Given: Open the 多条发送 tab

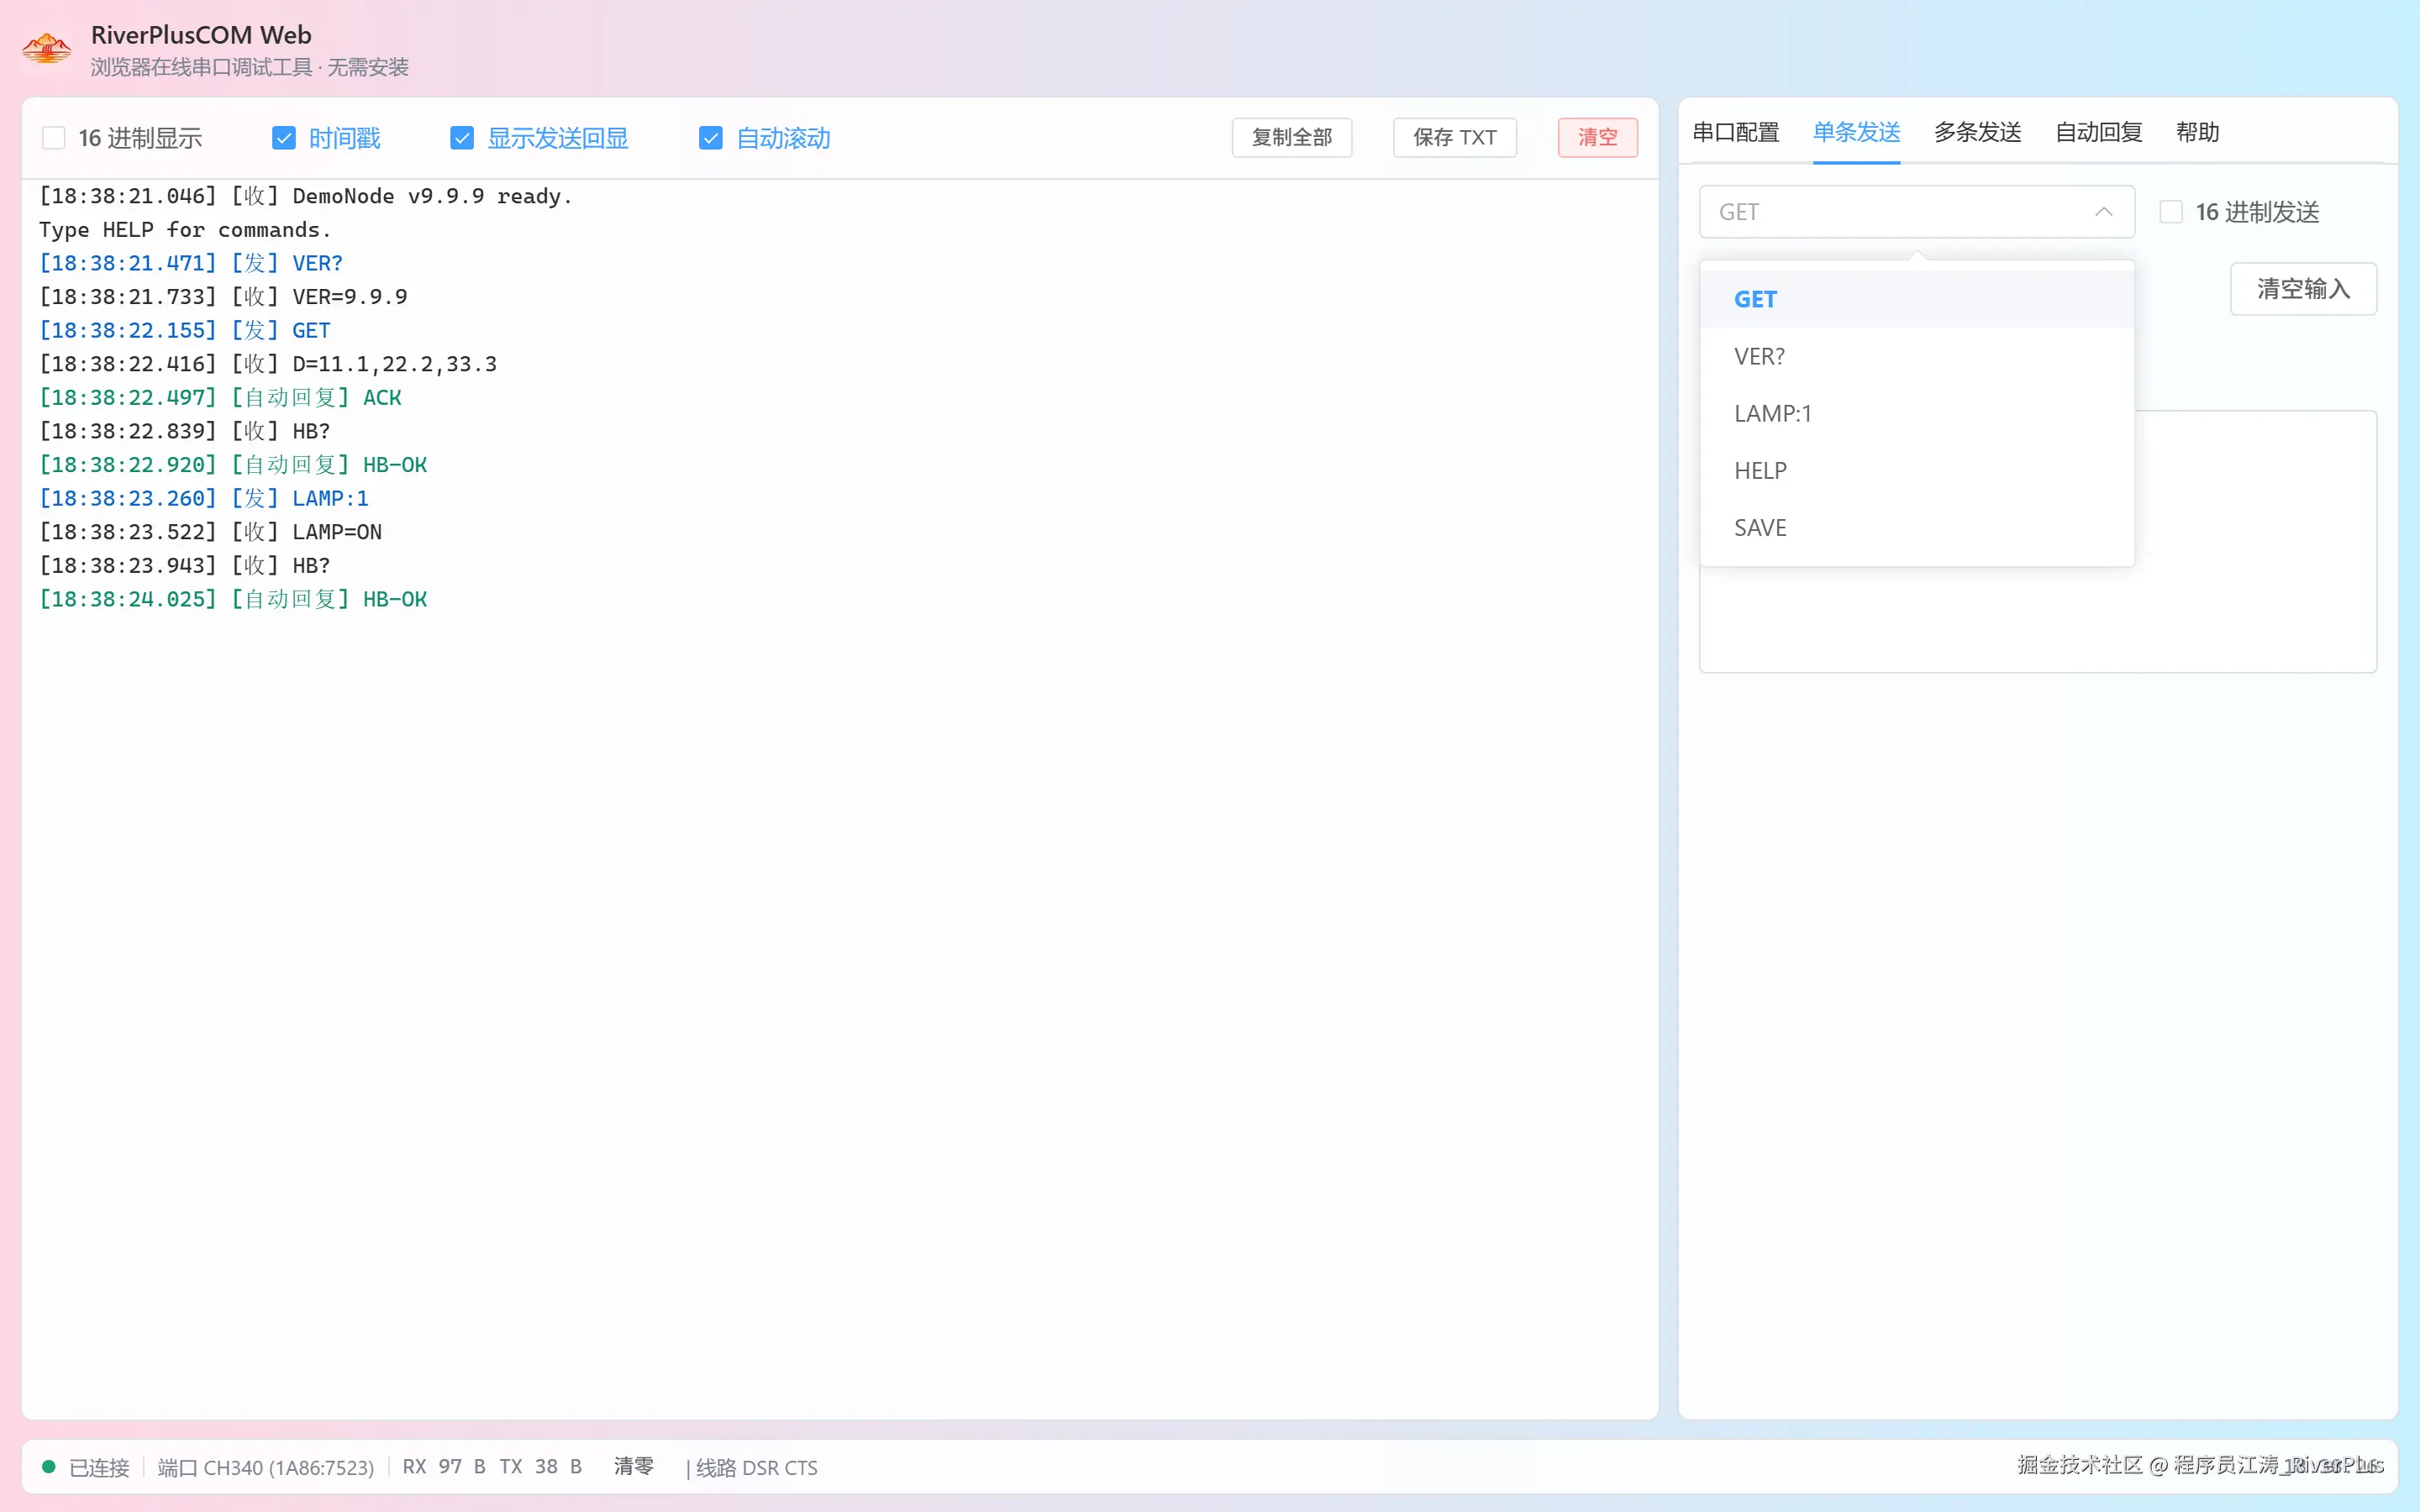Looking at the screenshot, I should click(x=1978, y=132).
